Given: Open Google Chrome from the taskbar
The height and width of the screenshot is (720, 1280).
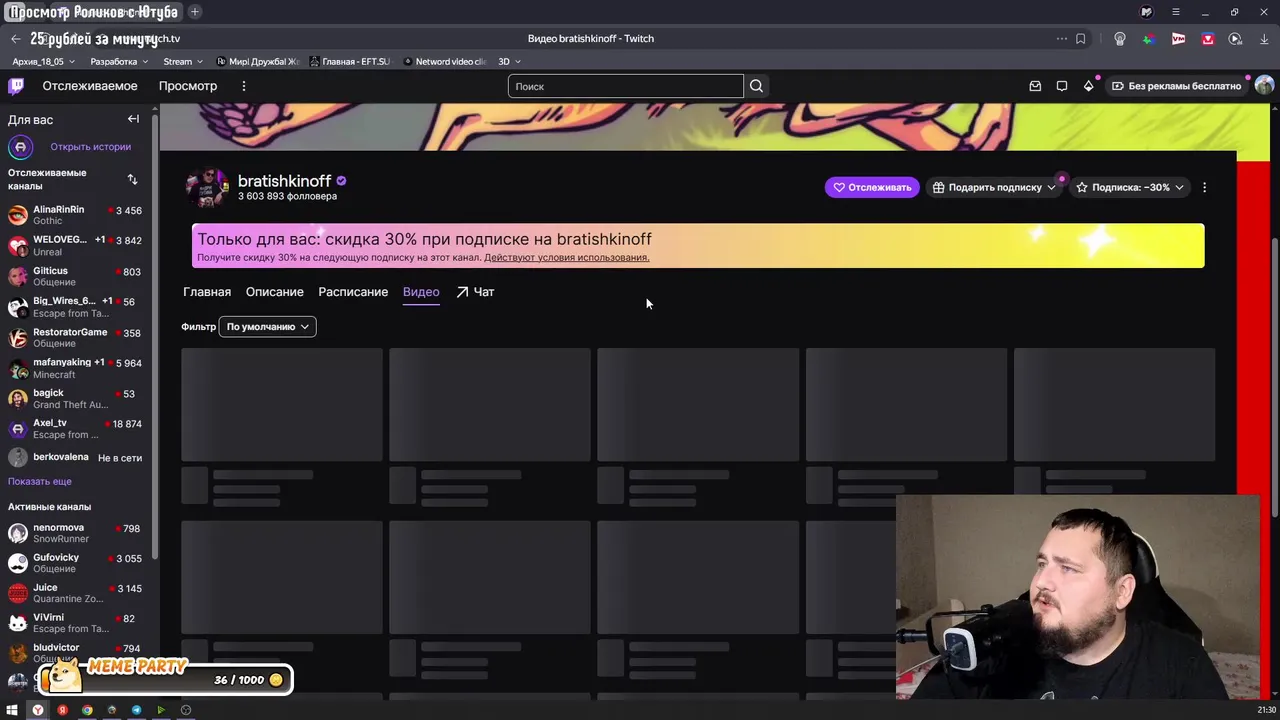Looking at the screenshot, I should [x=87, y=710].
